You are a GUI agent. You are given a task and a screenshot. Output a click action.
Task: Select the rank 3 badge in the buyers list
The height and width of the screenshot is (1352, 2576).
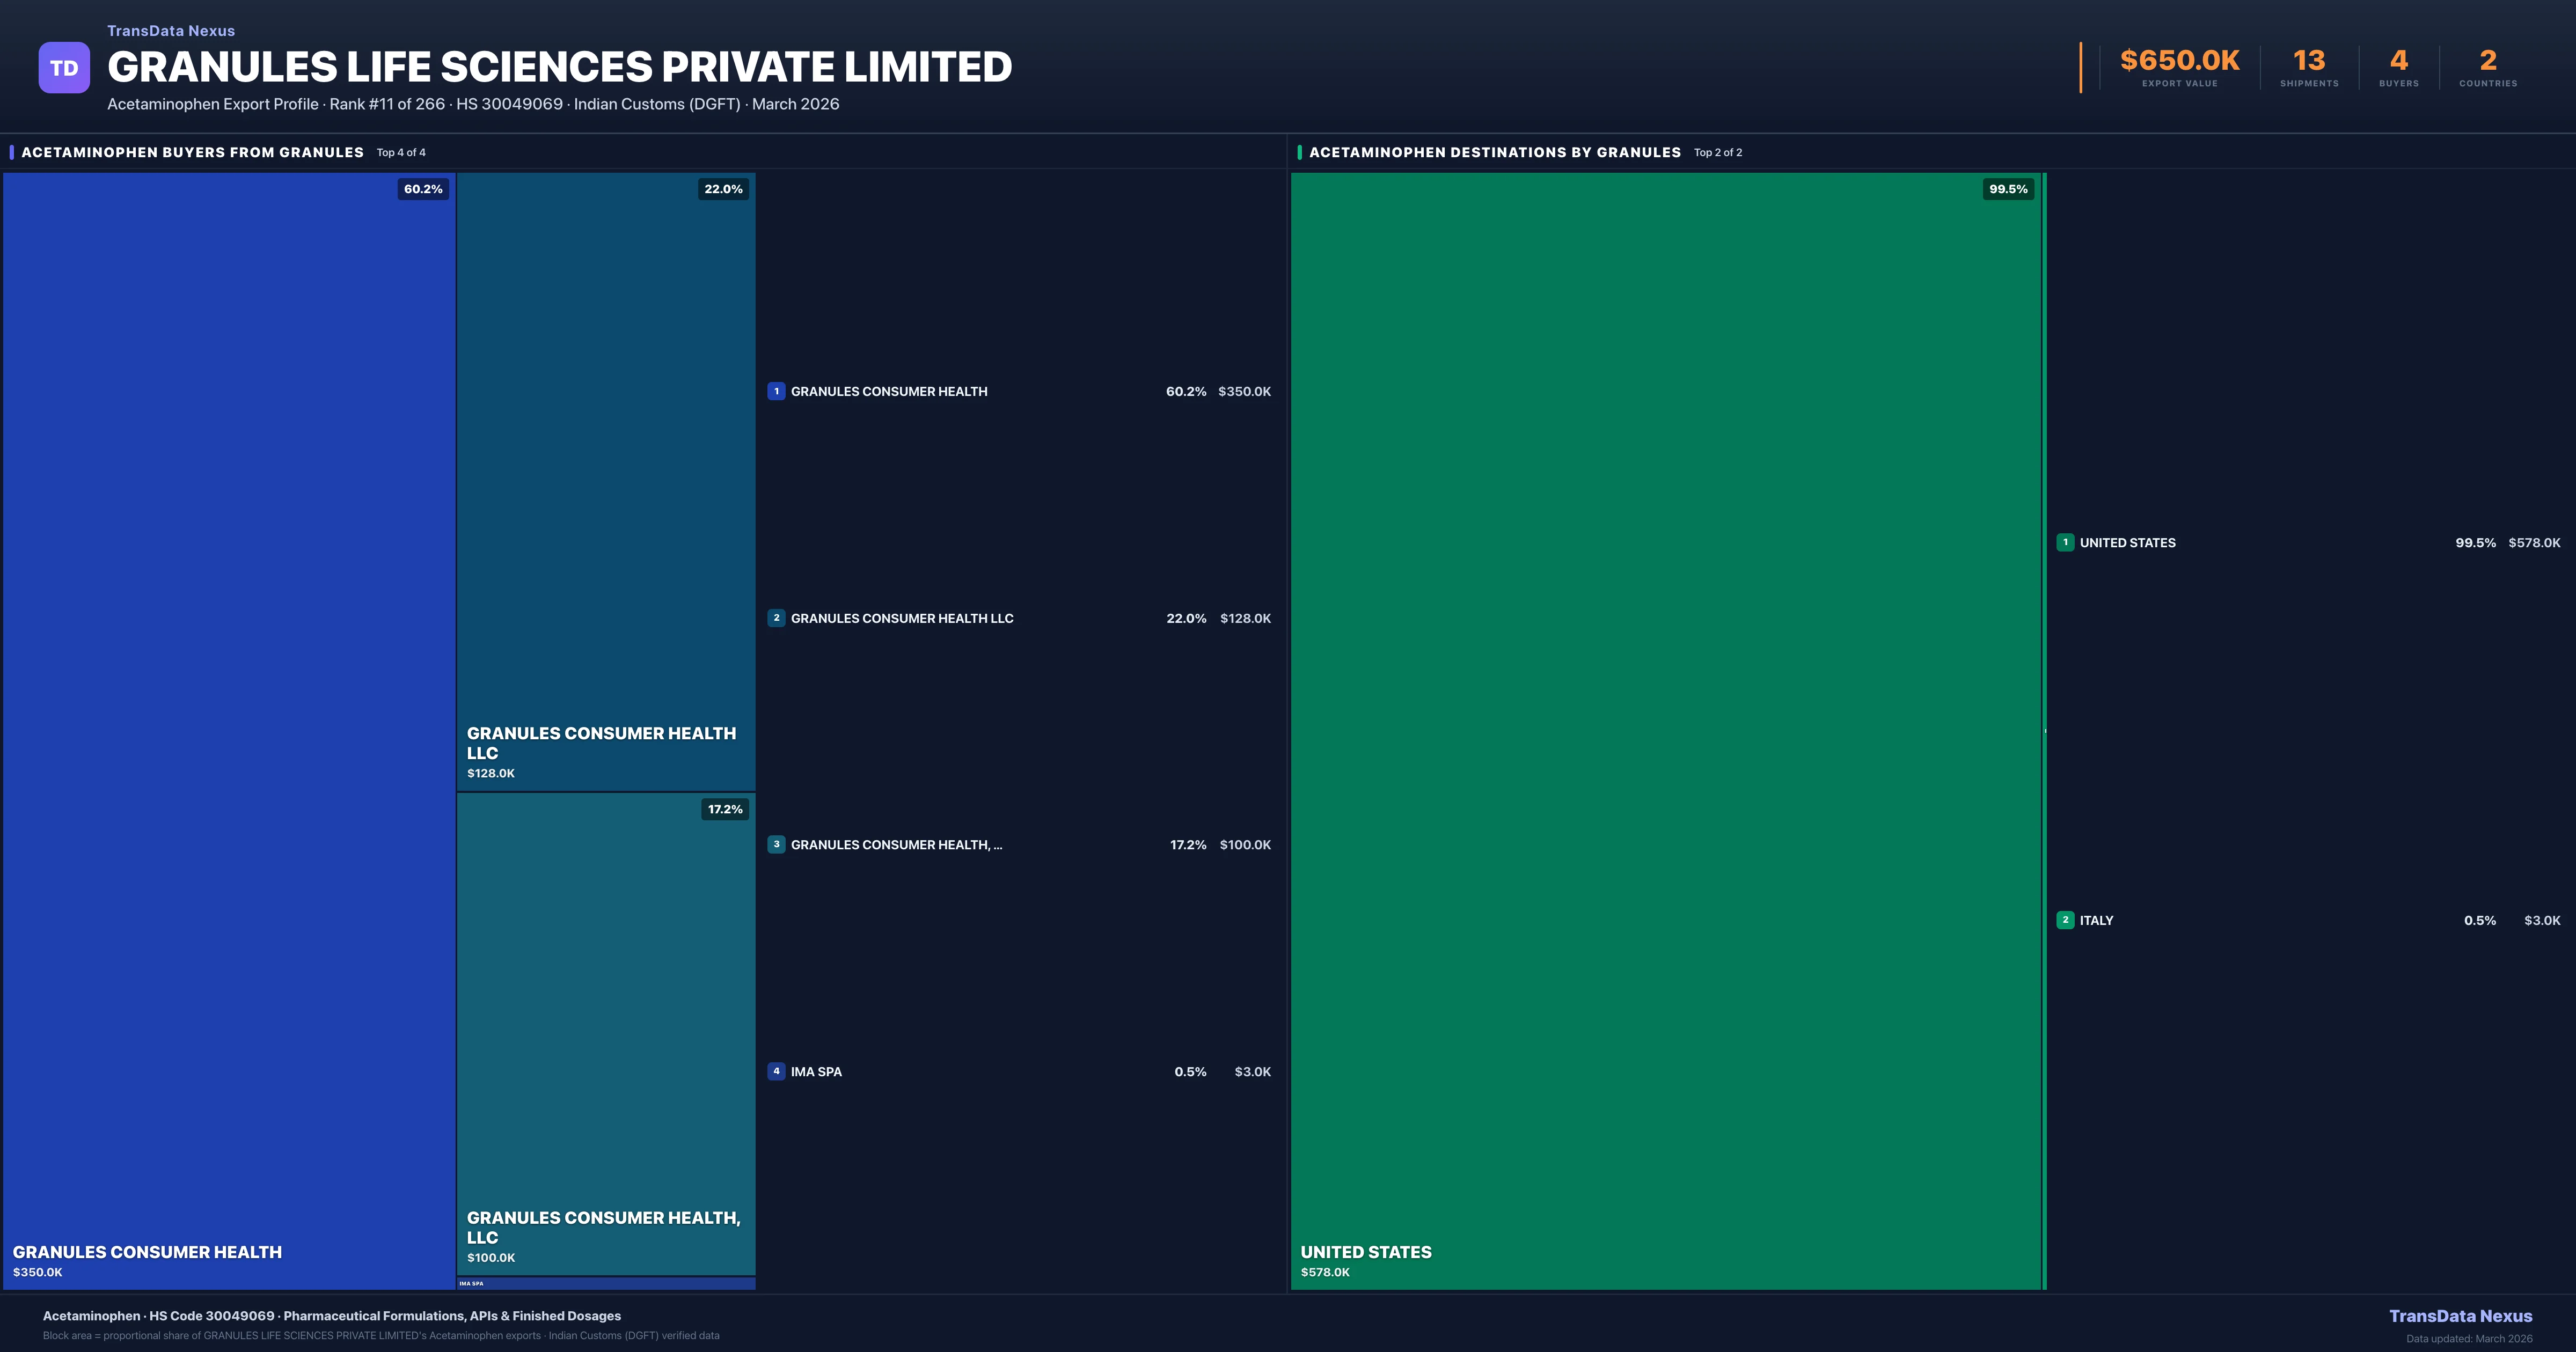[x=777, y=845]
